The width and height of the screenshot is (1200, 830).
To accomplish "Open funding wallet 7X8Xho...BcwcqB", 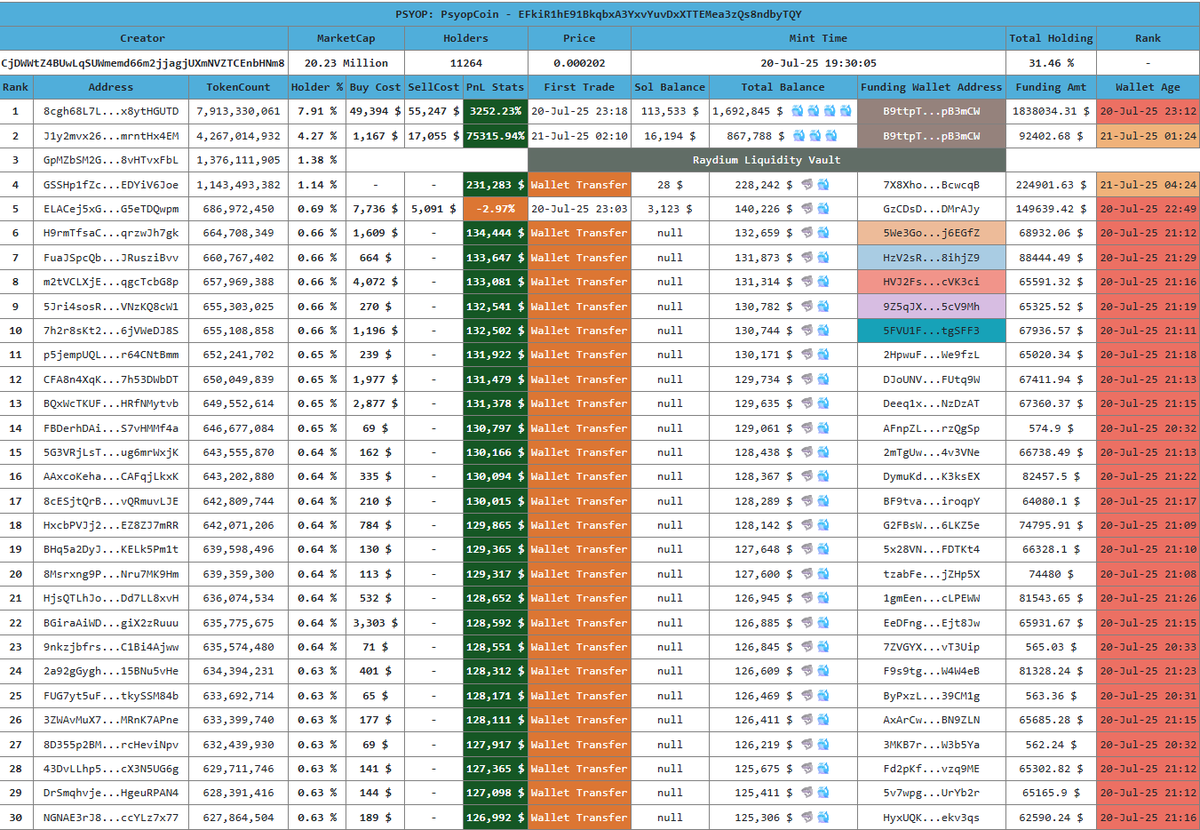I will coord(931,185).
